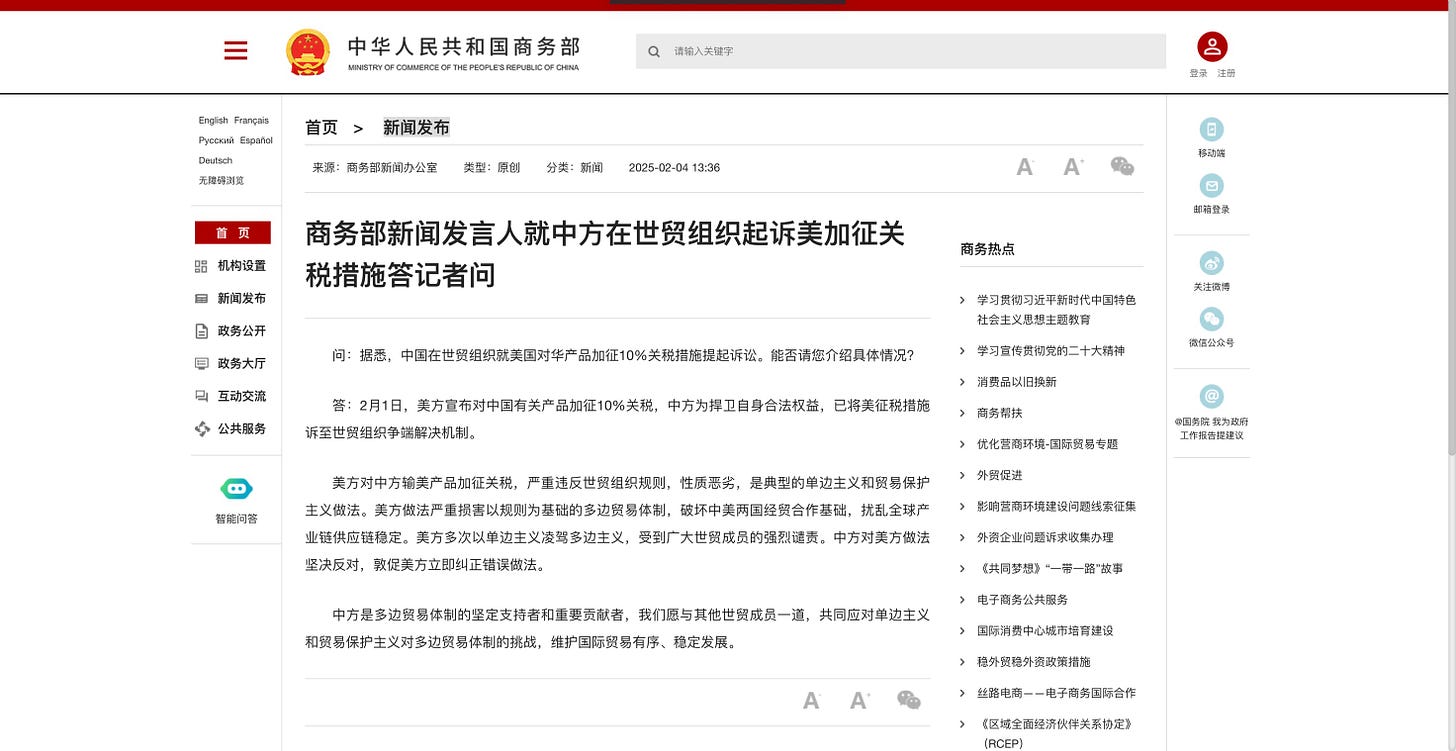Viewport: 1456px width, 751px height.
Task: Click the article headline text
Action: 605,254
